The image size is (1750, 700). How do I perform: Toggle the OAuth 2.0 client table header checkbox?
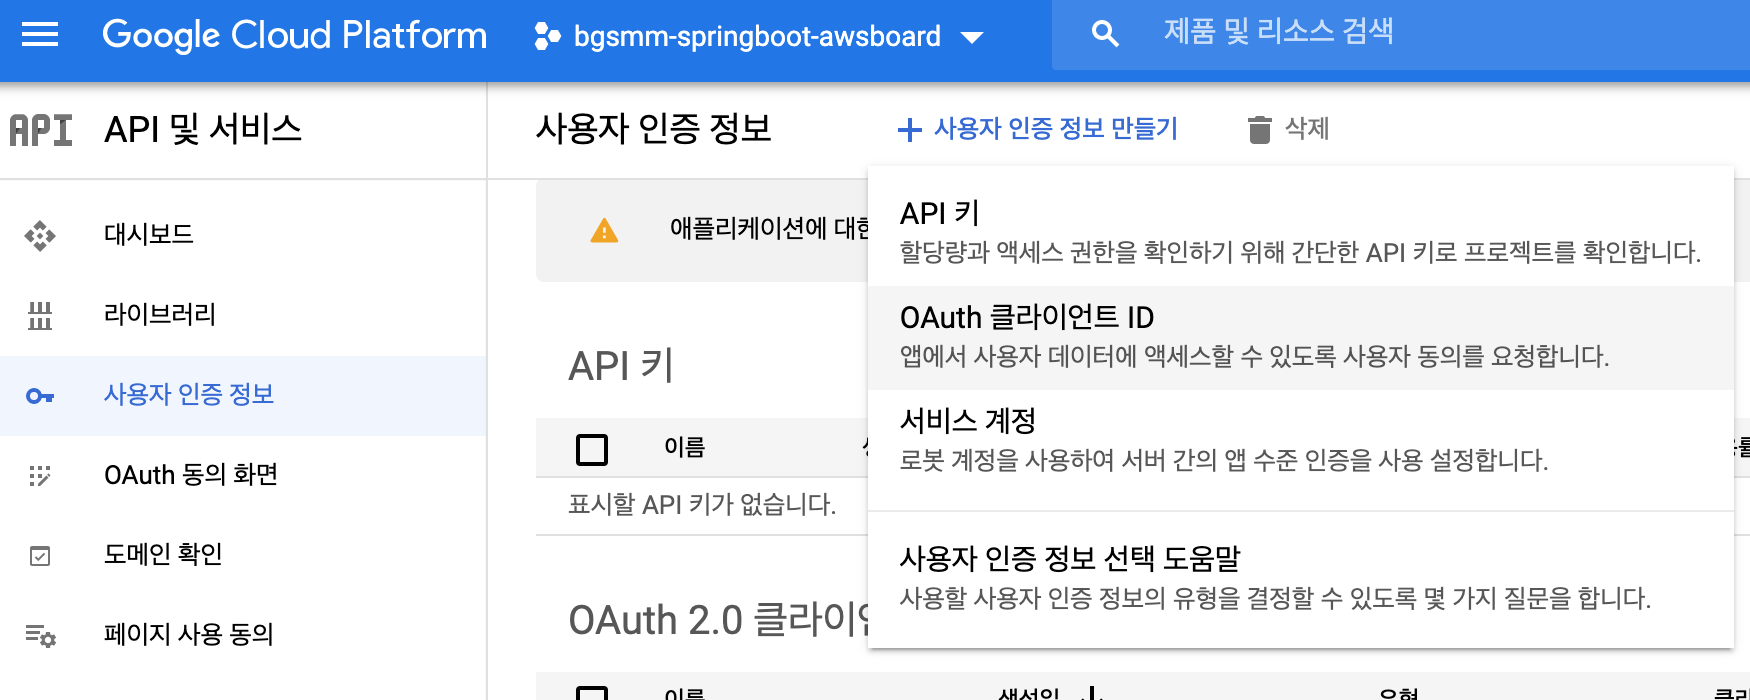click(592, 692)
